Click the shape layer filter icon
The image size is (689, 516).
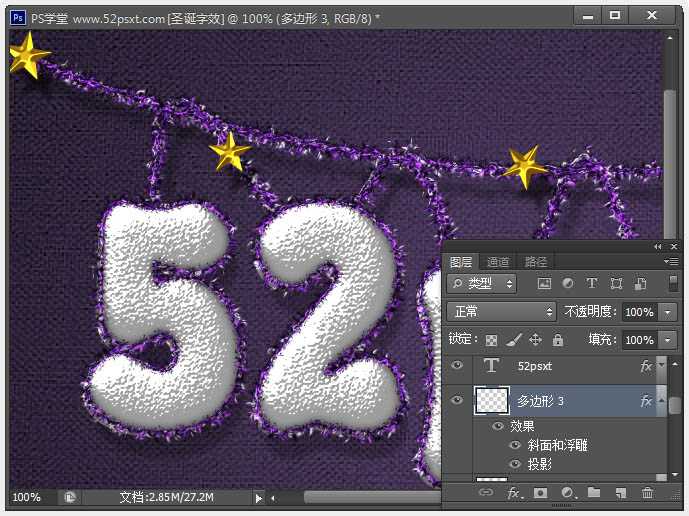click(x=616, y=283)
